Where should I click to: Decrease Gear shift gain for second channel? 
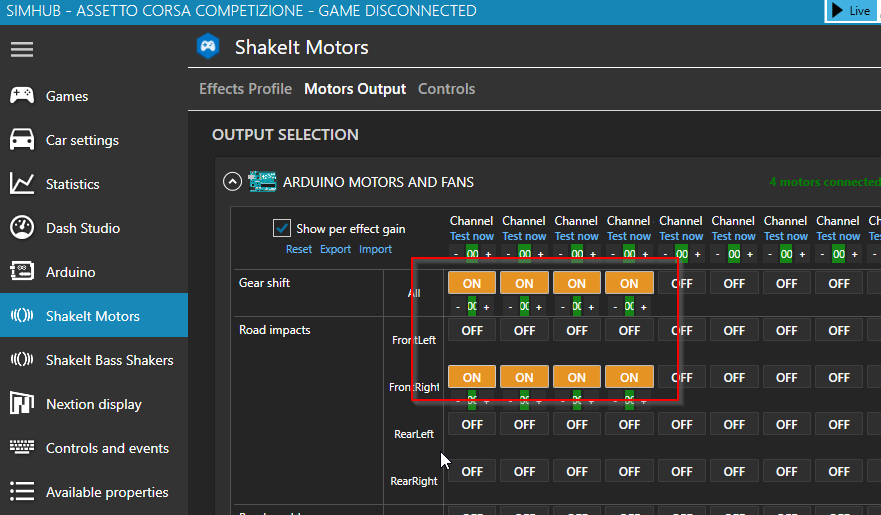[x=510, y=307]
